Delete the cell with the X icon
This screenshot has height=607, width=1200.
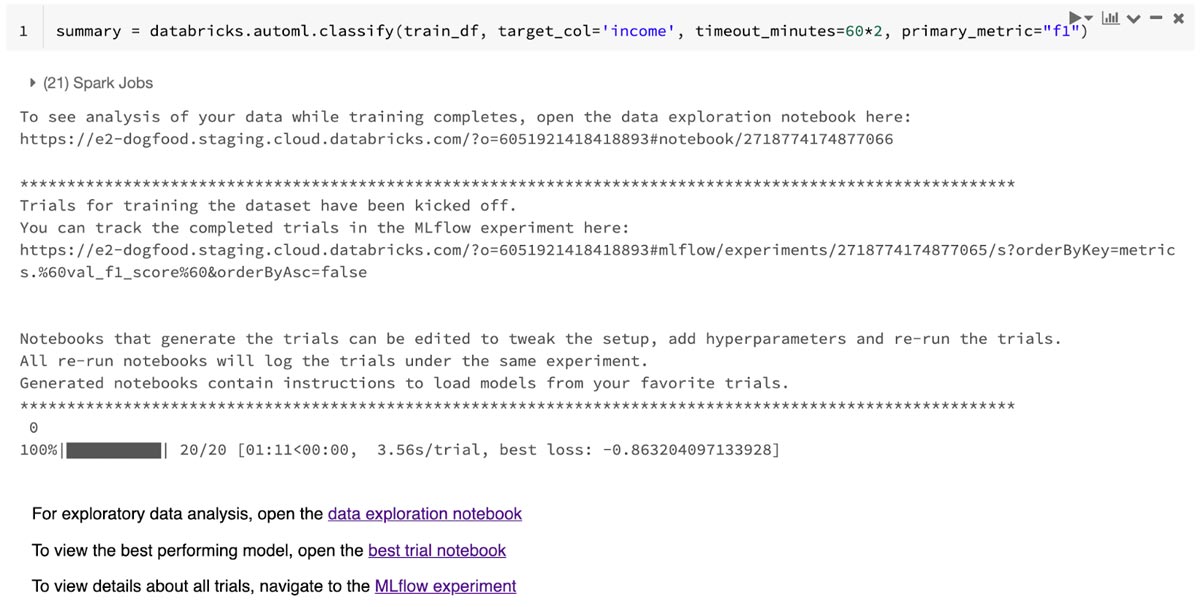pos(1179,18)
